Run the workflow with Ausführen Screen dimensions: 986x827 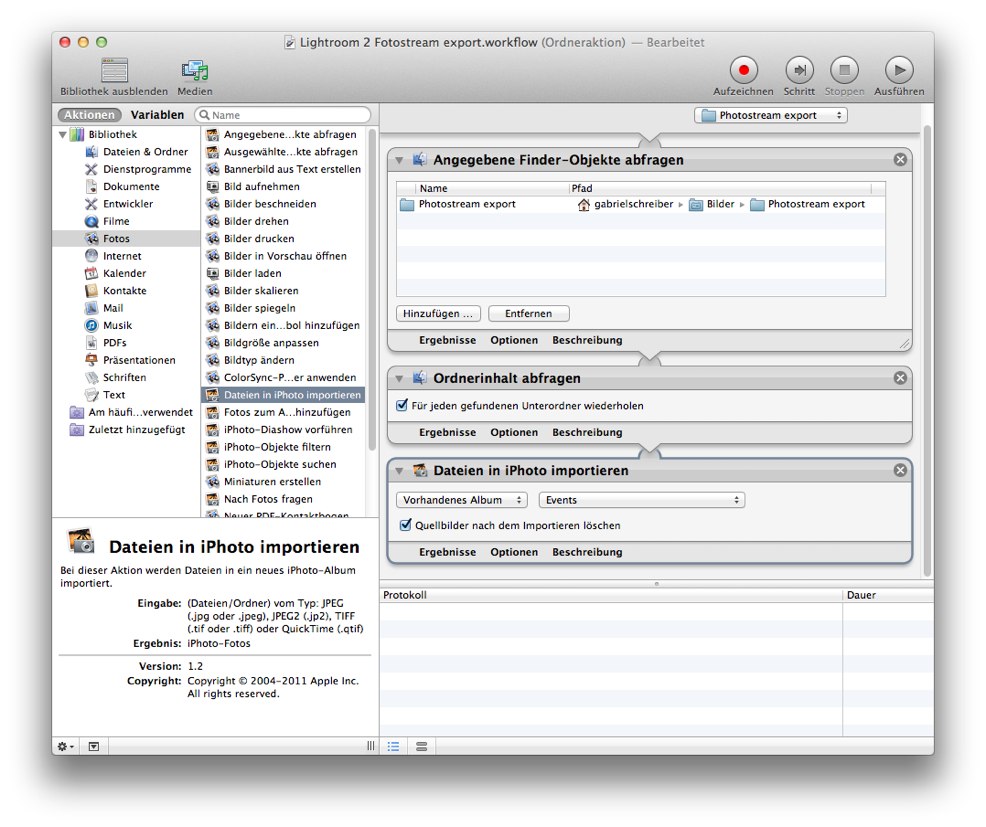tap(899, 70)
